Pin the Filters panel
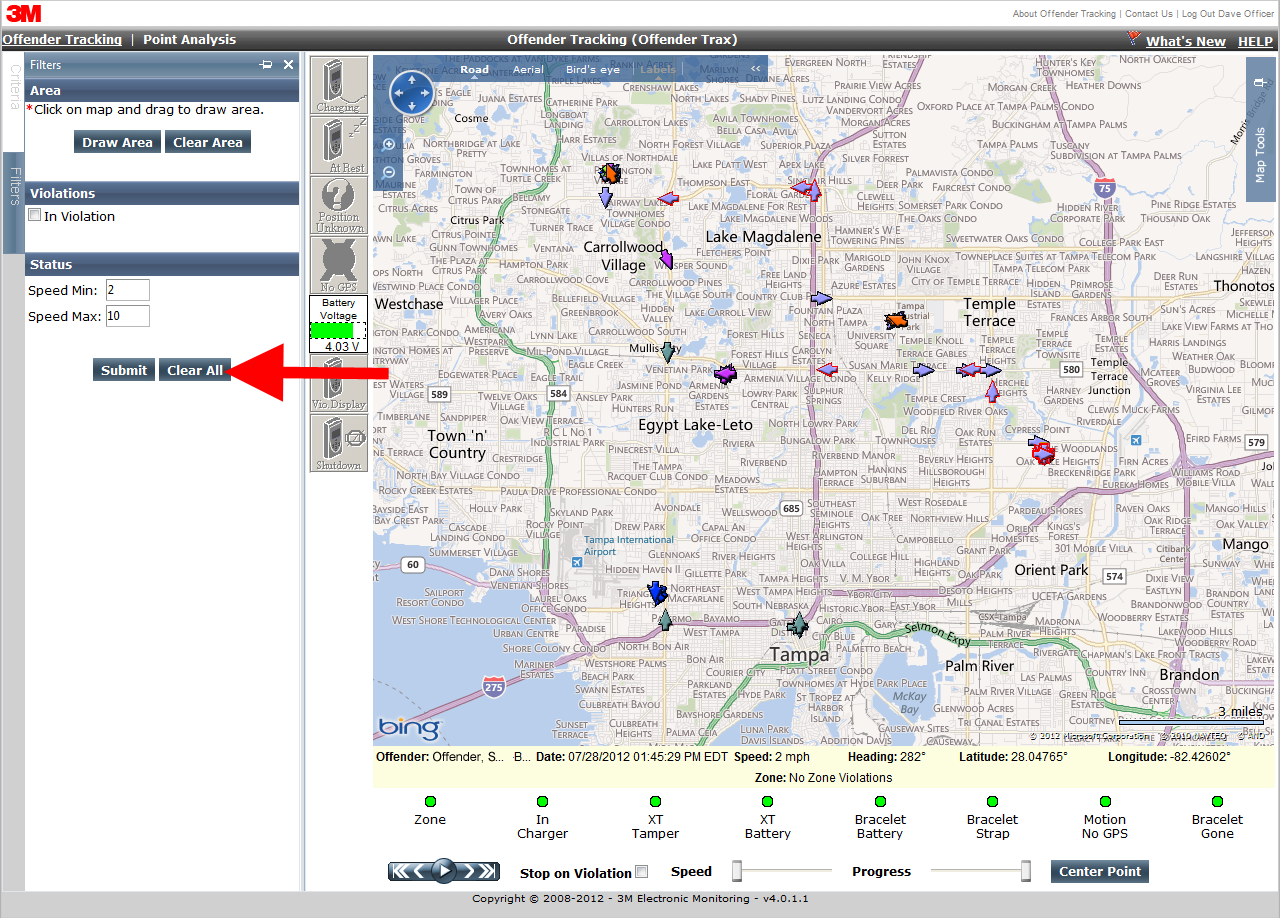Image resolution: width=1280 pixels, height=918 pixels. click(x=266, y=64)
